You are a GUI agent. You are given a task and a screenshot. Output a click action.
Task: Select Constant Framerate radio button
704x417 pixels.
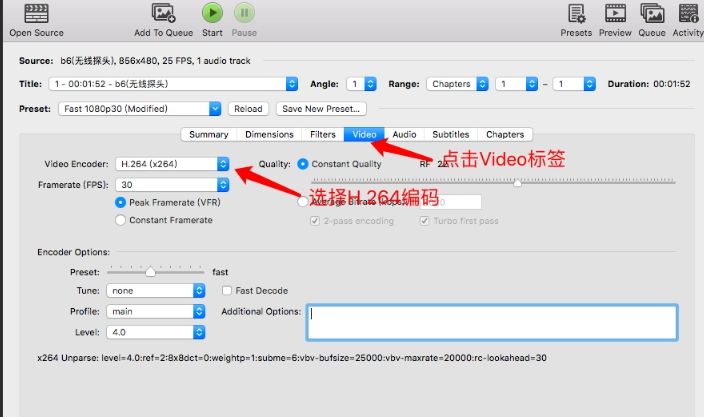(x=120, y=220)
